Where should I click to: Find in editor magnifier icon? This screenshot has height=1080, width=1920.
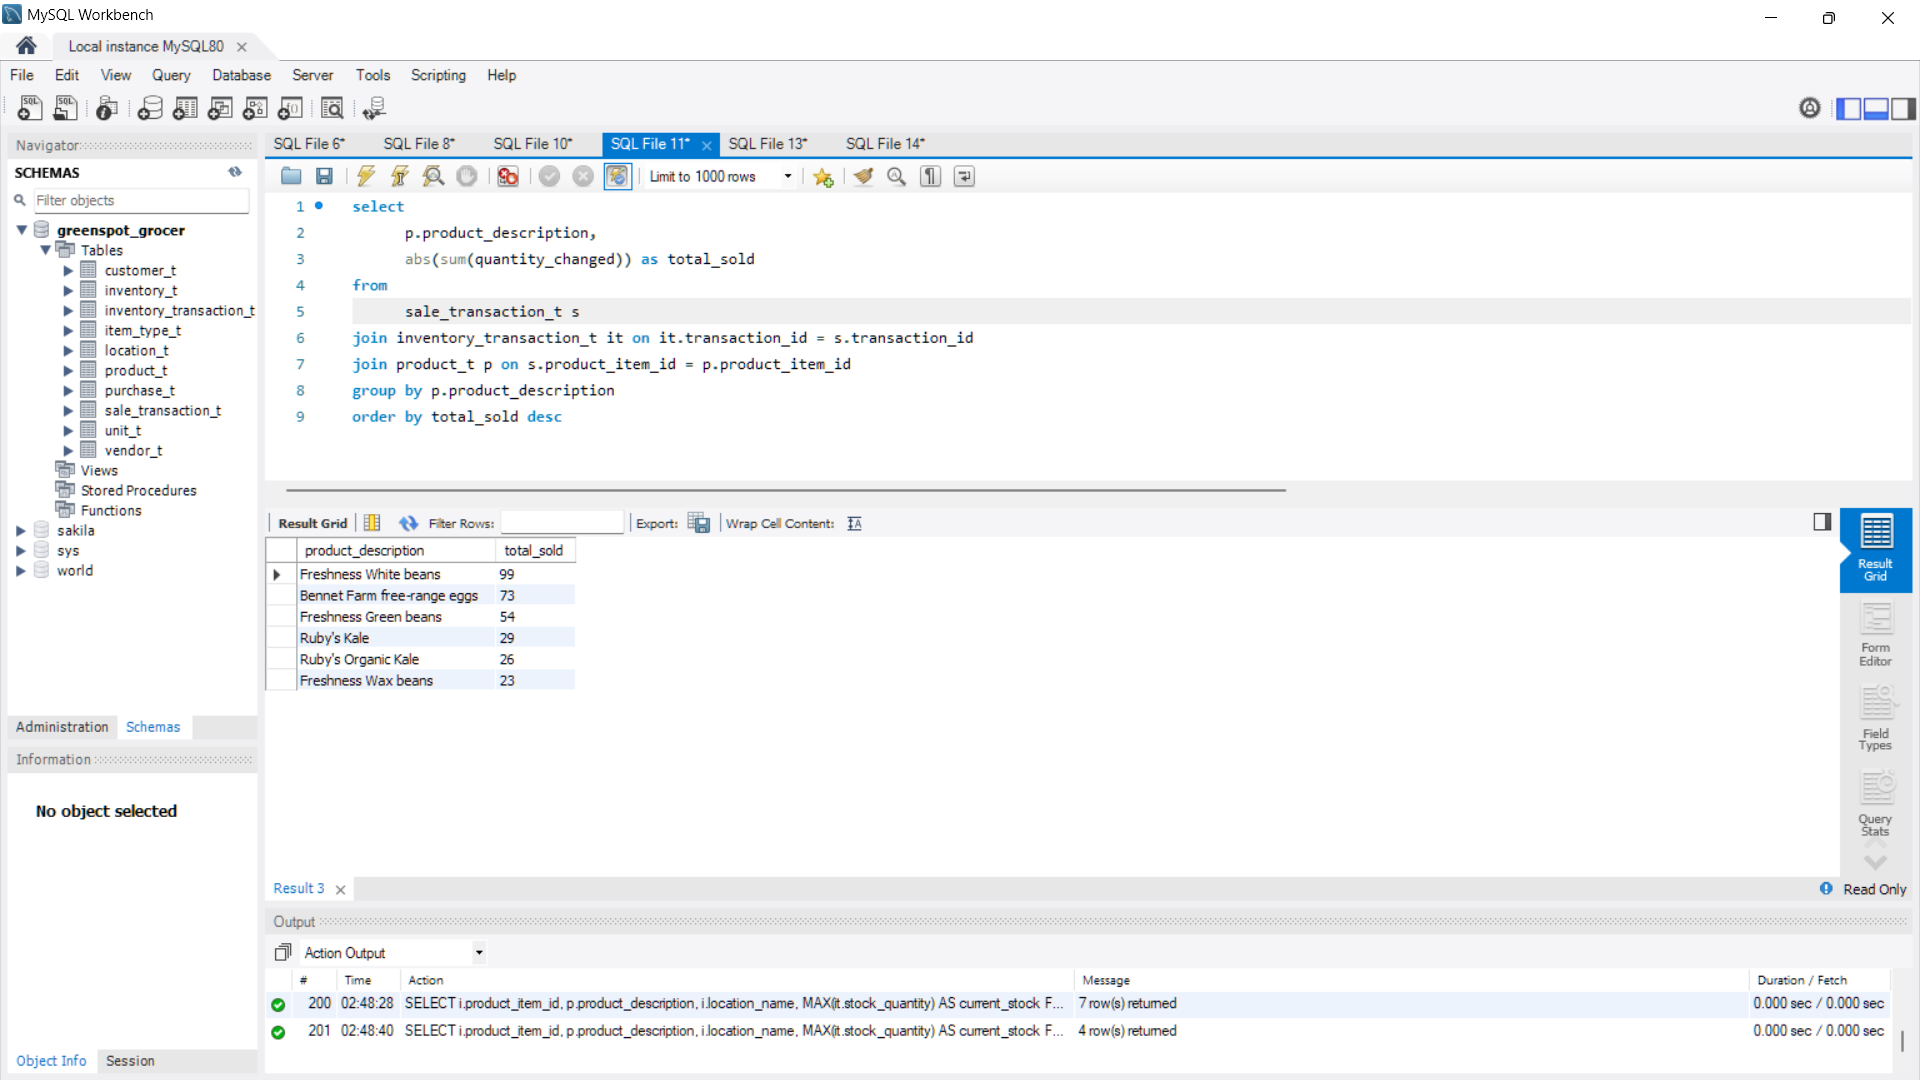(x=897, y=177)
